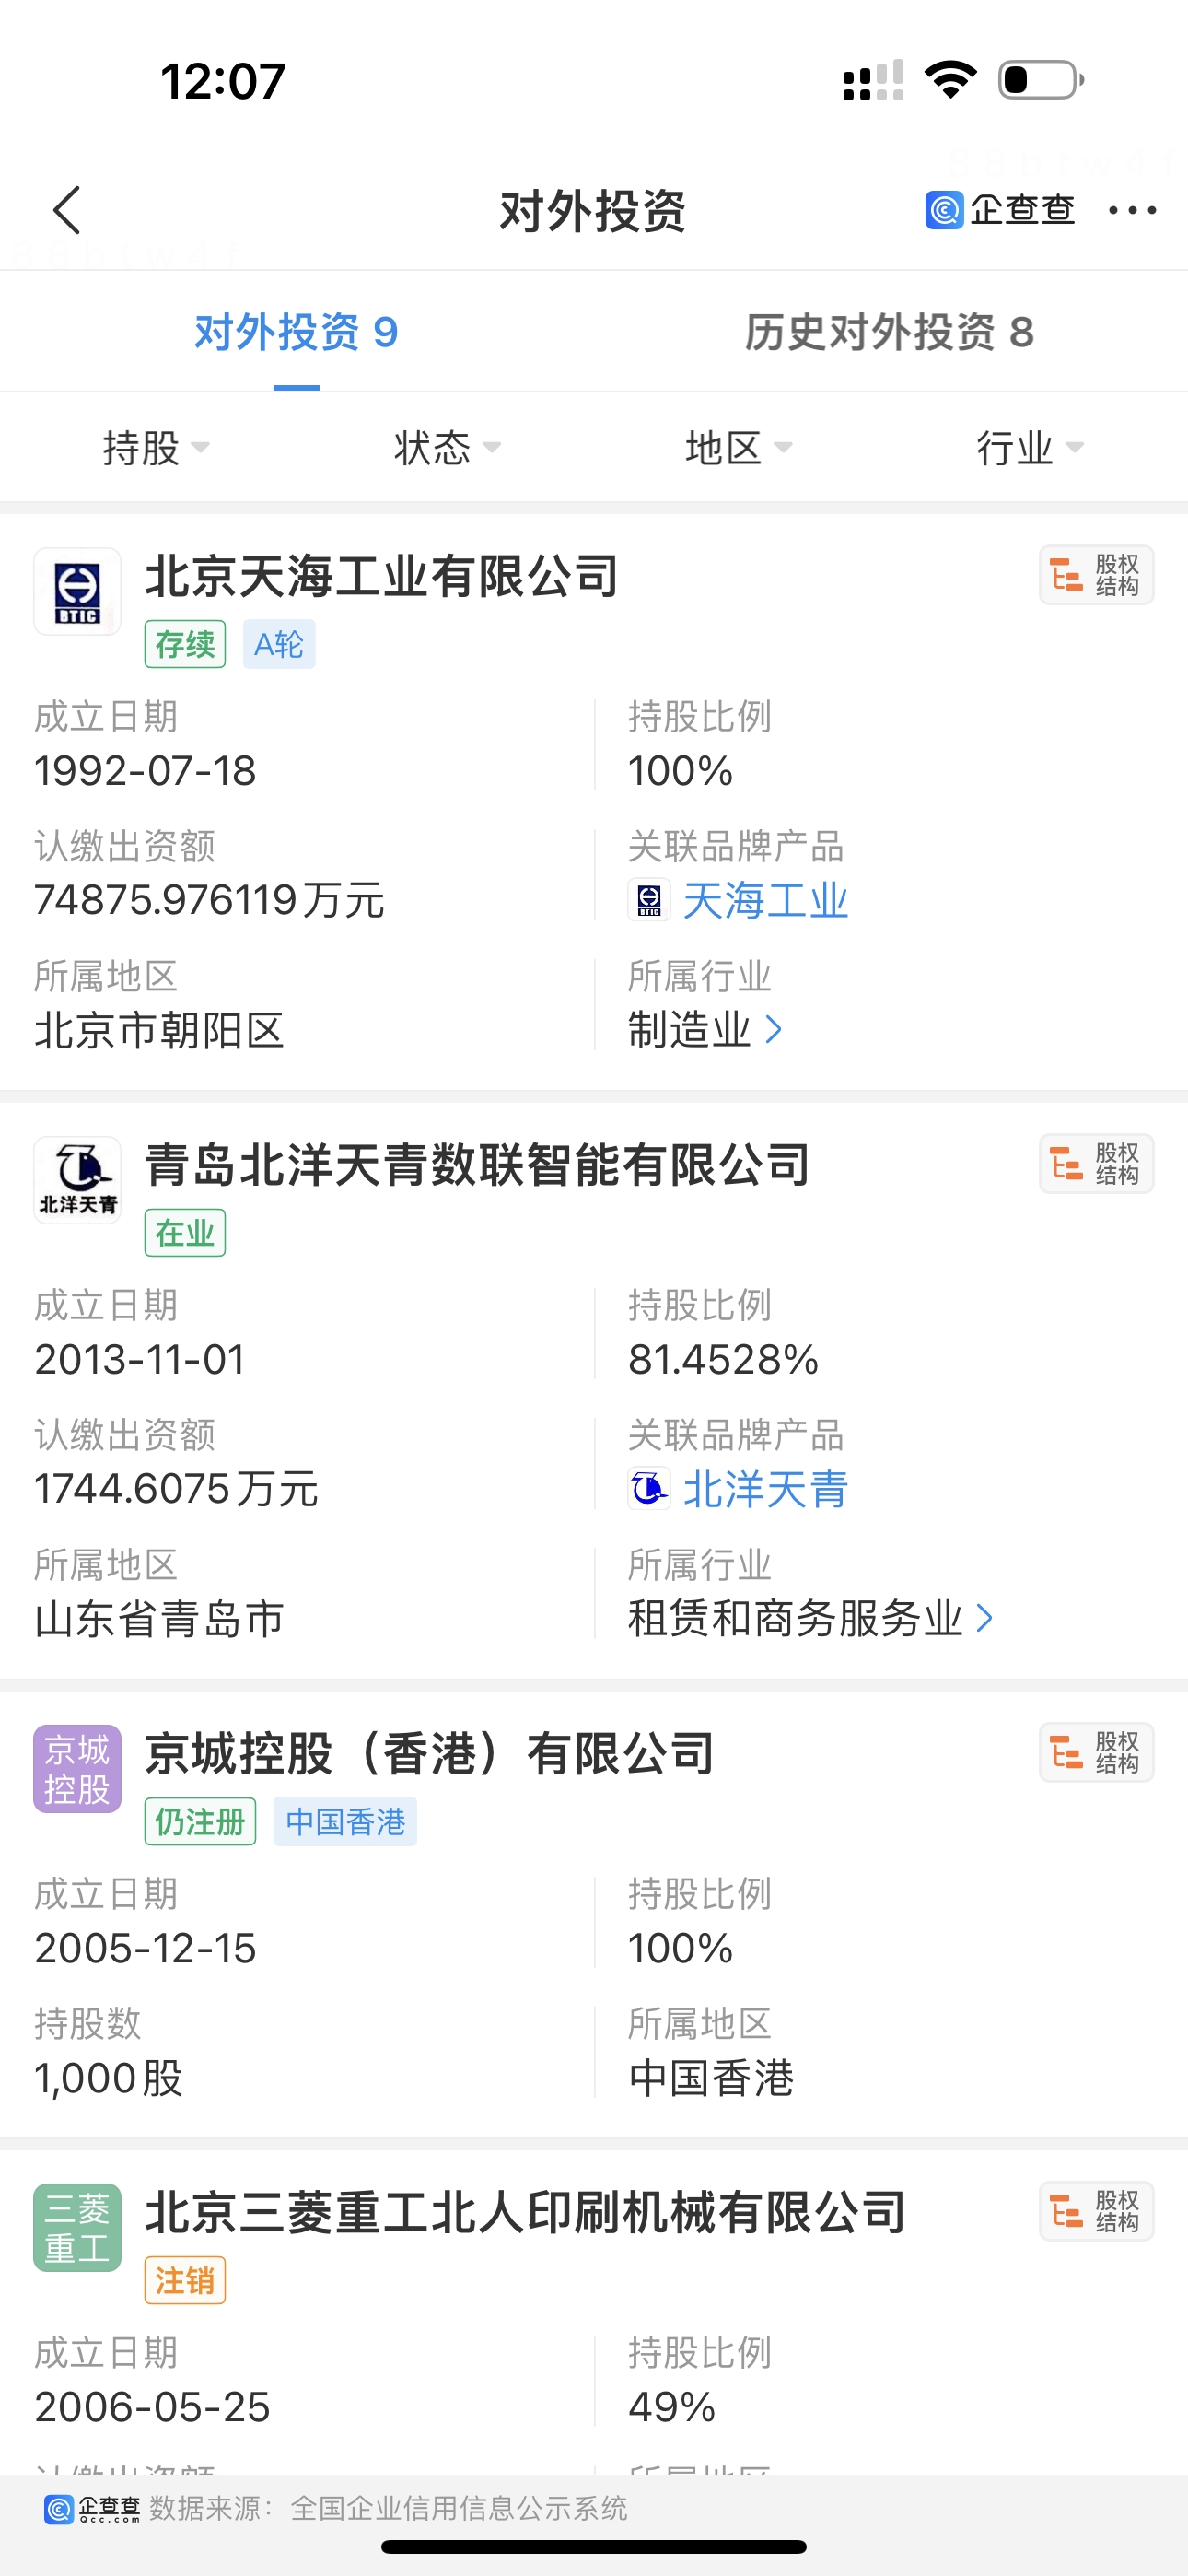
Task: Expand 制造业 industry chevron
Action: tap(773, 1029)
